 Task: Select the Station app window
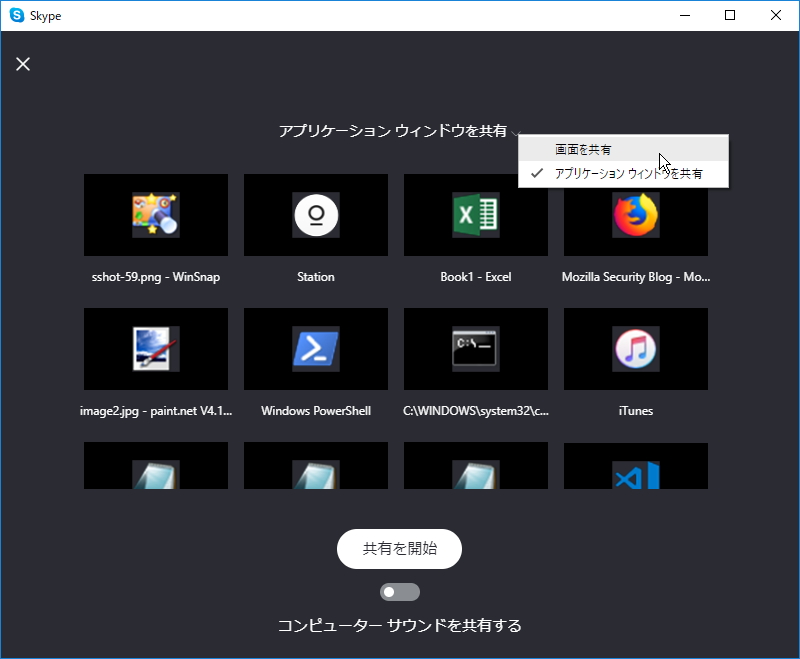tap(315, 215)
